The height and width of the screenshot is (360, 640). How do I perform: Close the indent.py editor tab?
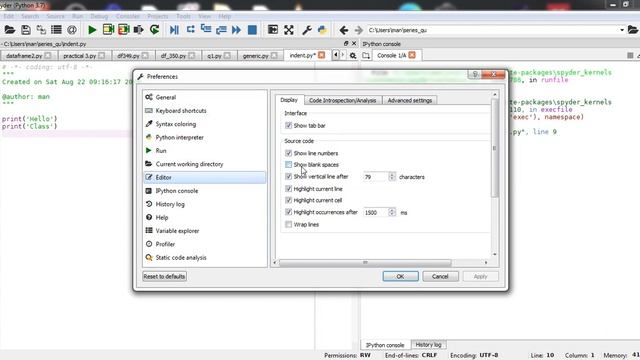pyautogui.click(x=322, y=55)
